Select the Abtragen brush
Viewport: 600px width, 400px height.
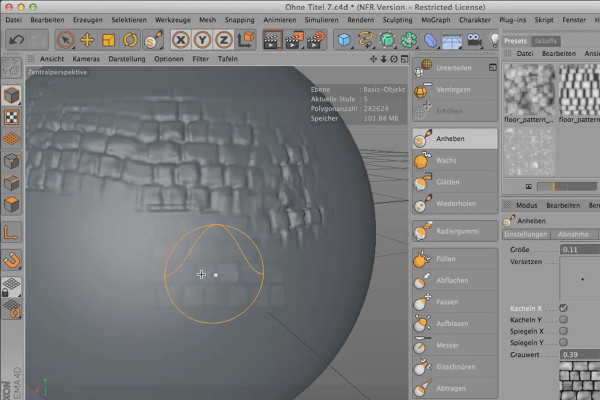pos(455,389)
